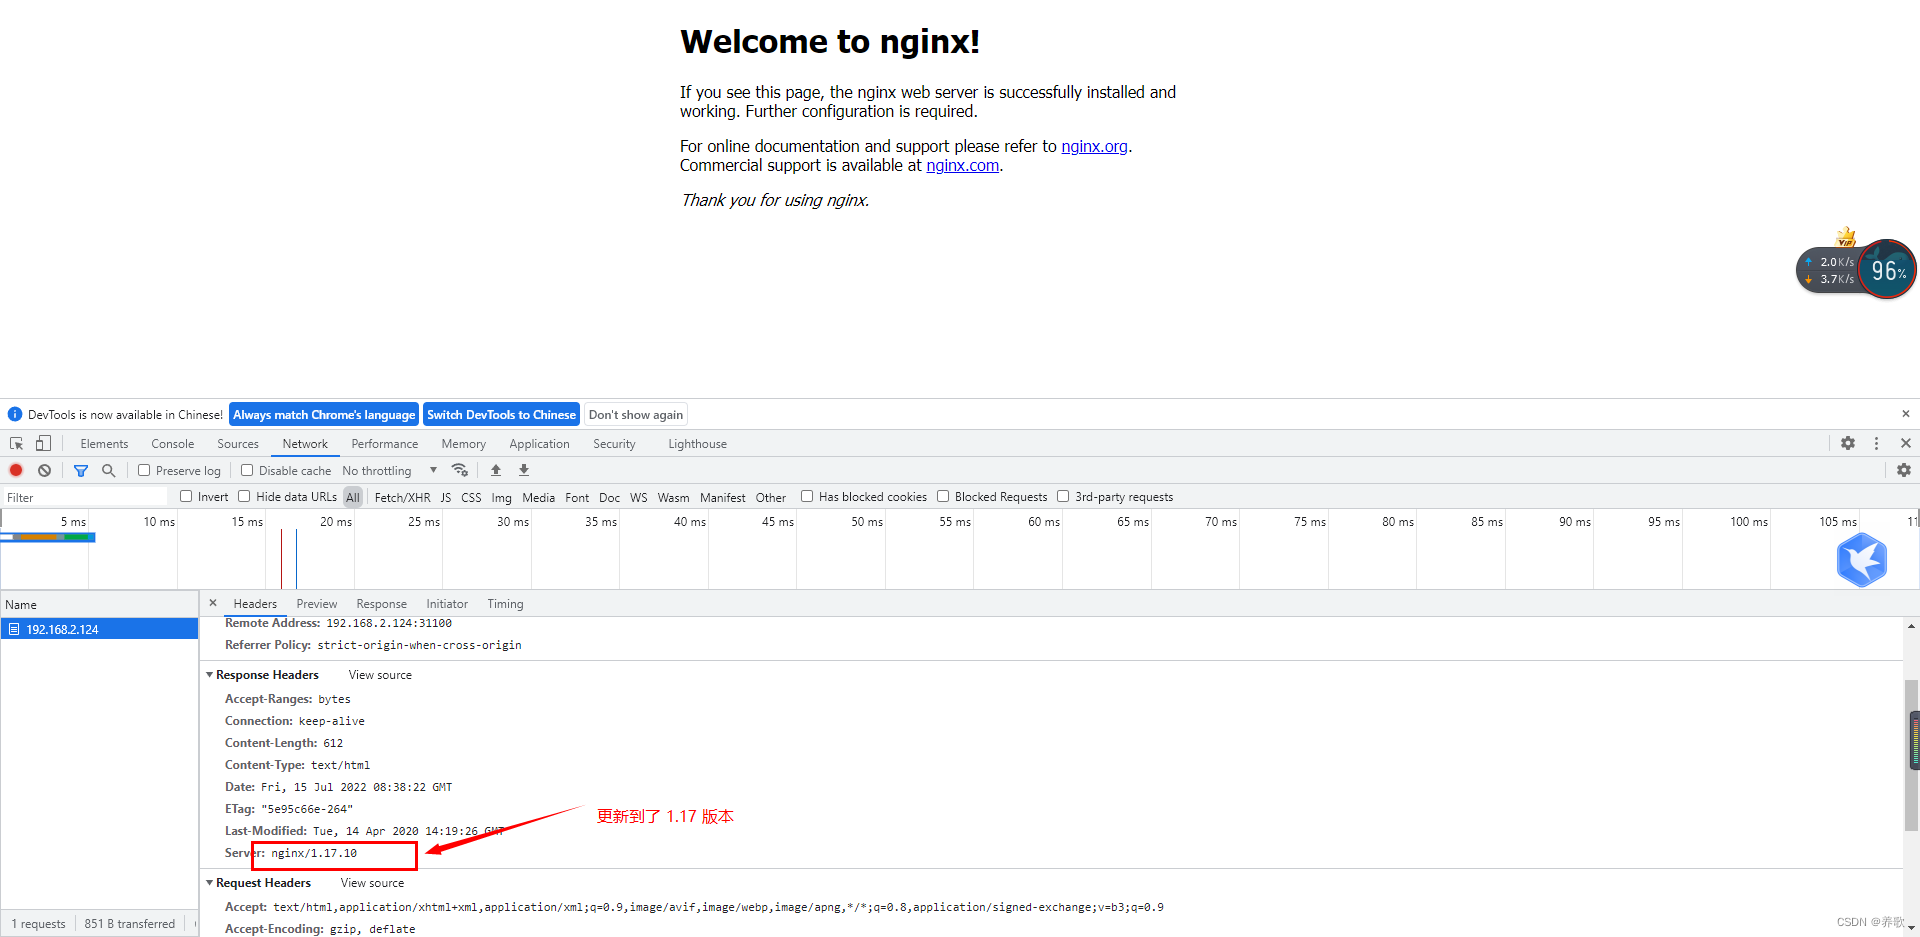
Task: Open DevTools settings gear
Action: [x=1848, y=443]
